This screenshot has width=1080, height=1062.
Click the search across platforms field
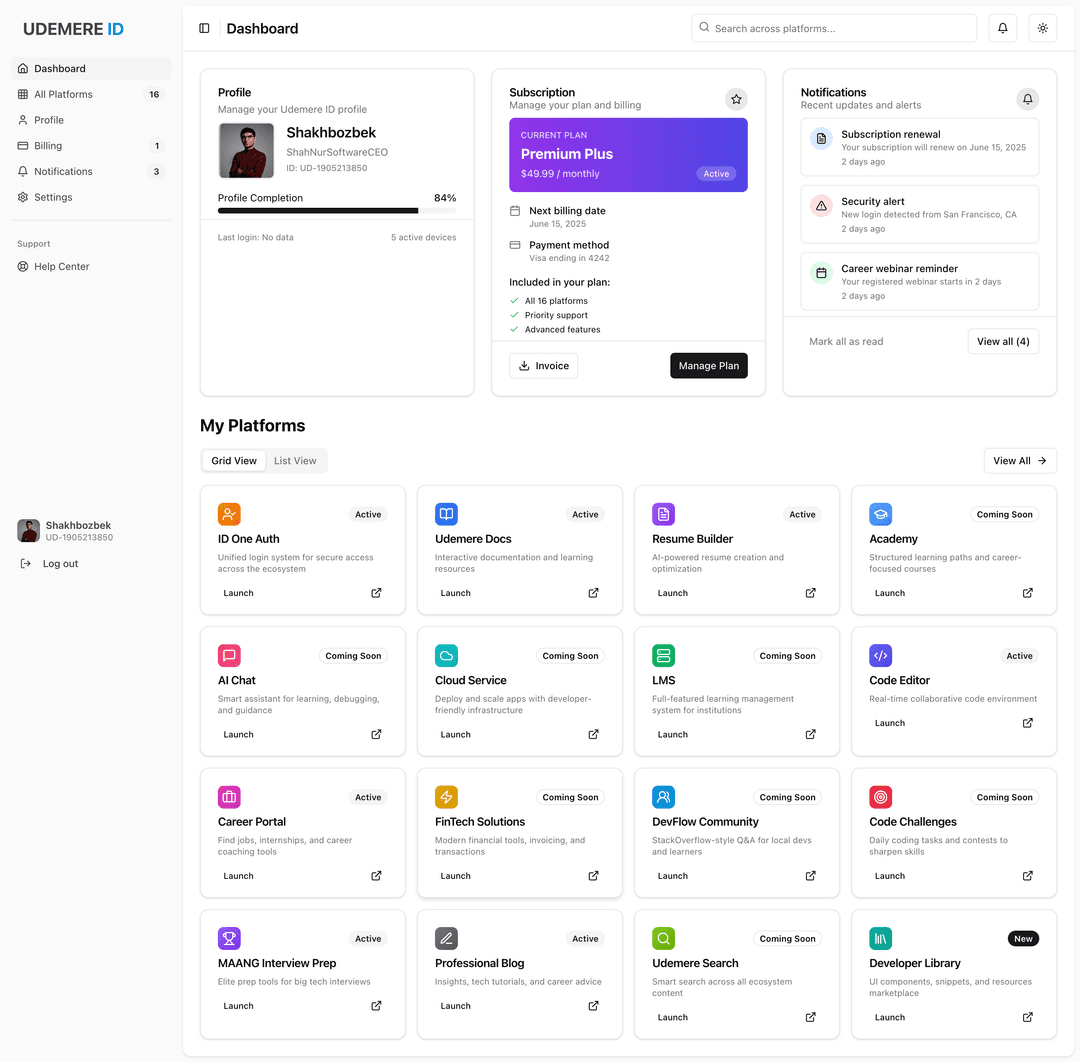[x=833, y=28]
